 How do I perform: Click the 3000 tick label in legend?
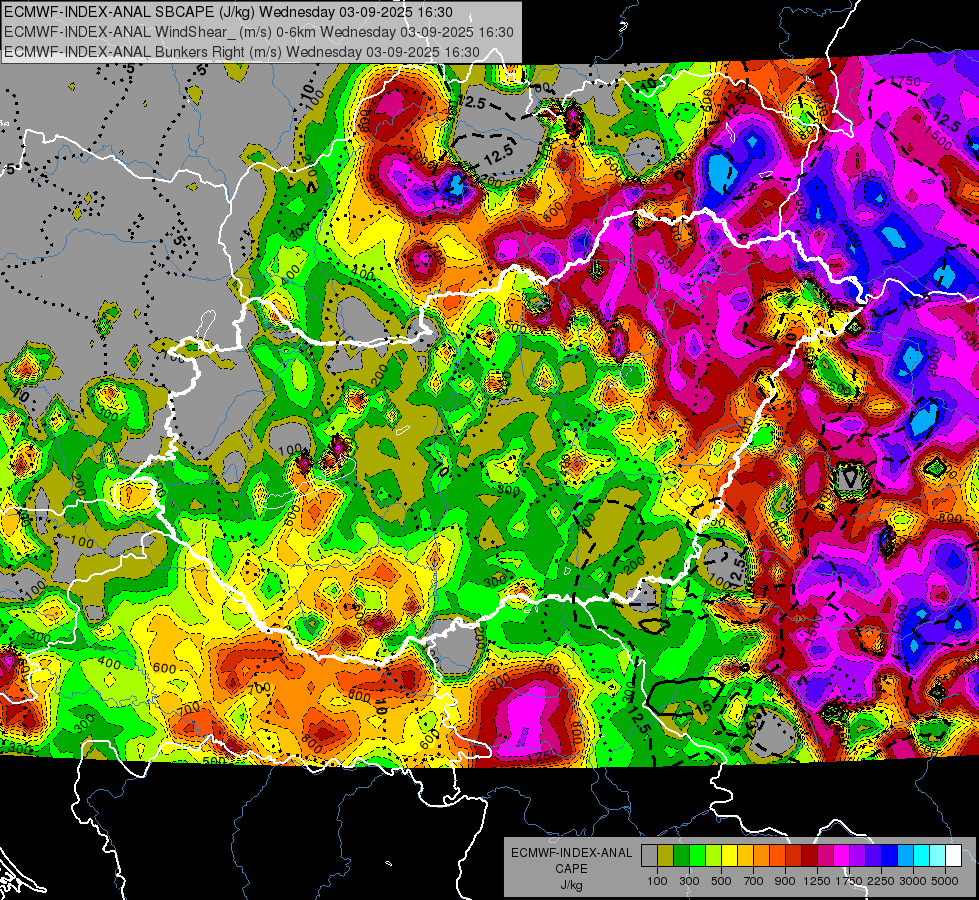tap(913, 881)
